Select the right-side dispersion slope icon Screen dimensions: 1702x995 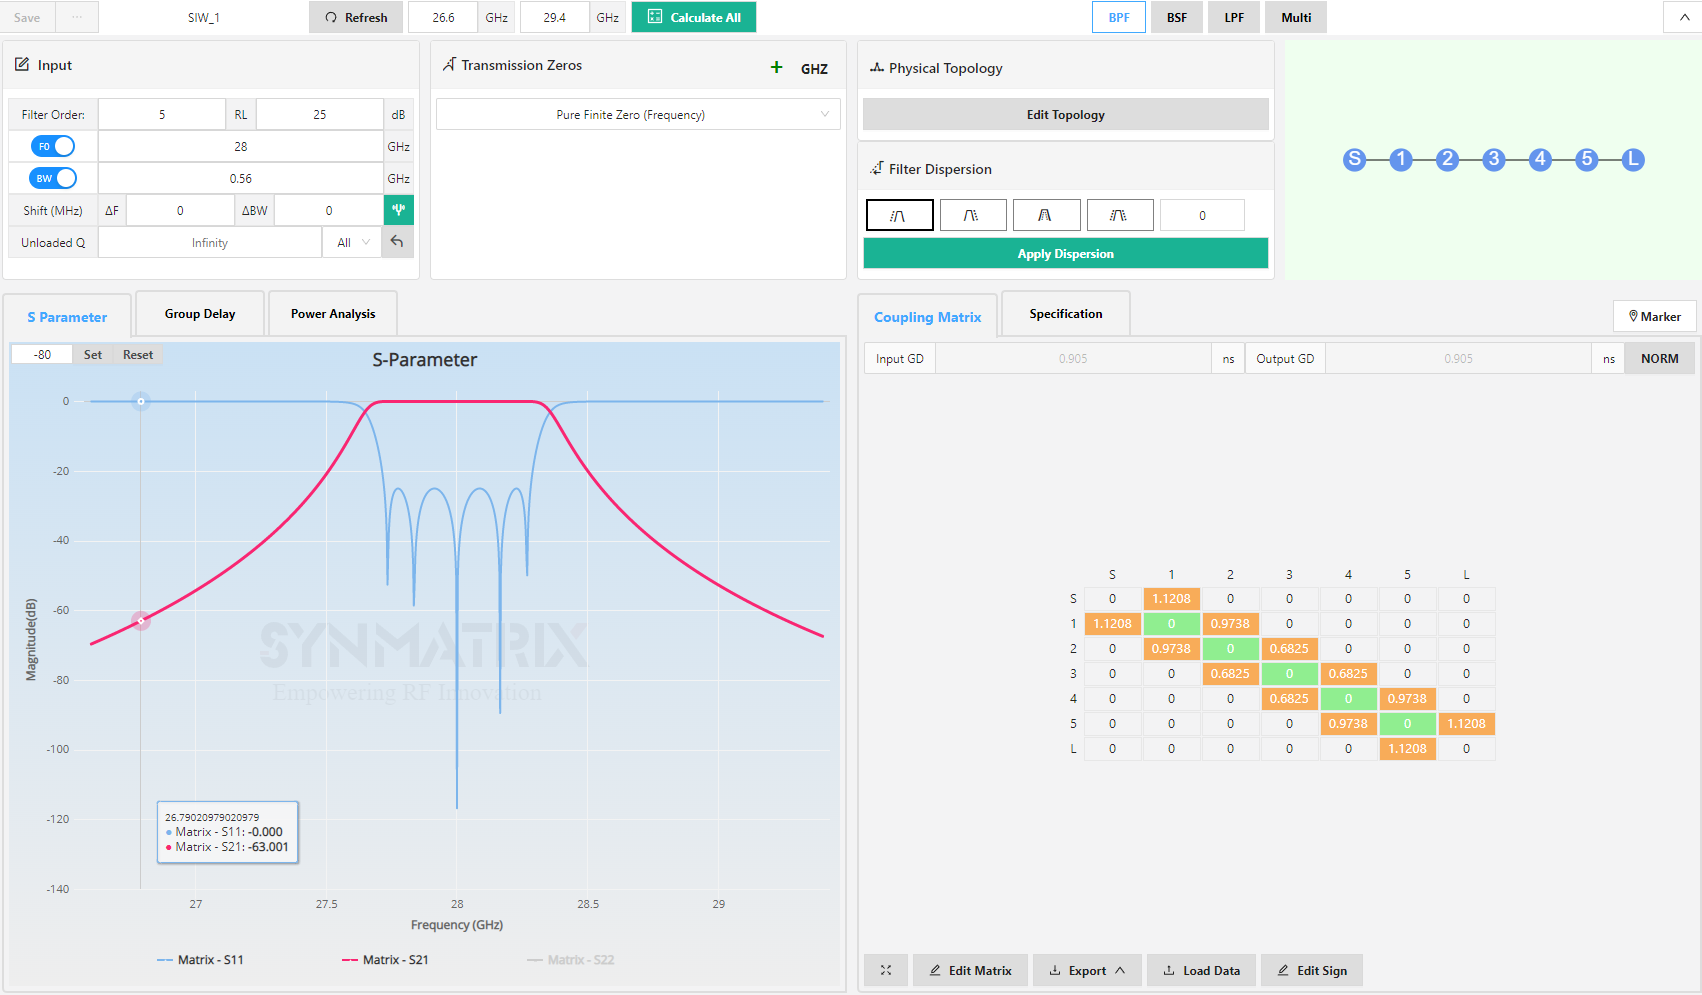973,214
